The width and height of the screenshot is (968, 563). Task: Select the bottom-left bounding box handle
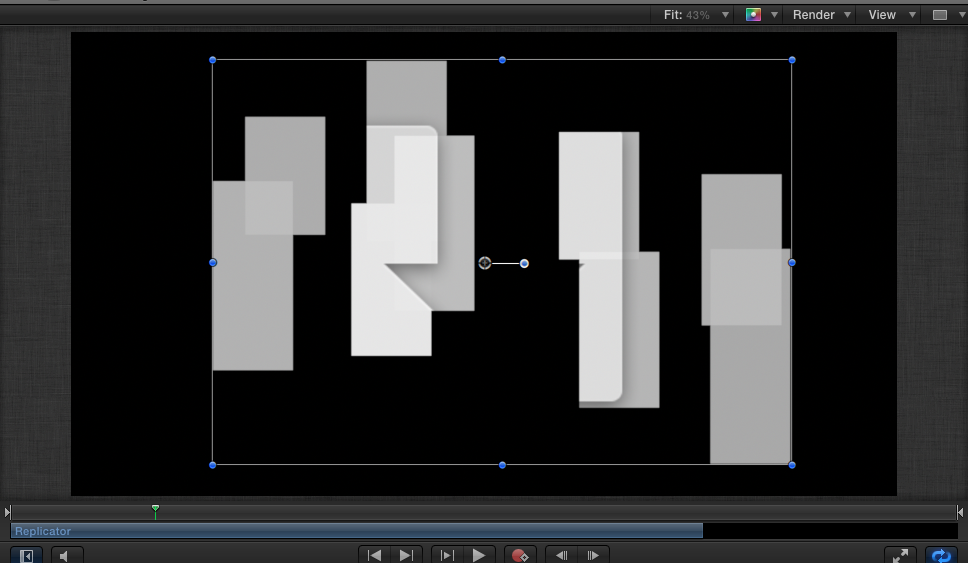(x=212, y=465)
